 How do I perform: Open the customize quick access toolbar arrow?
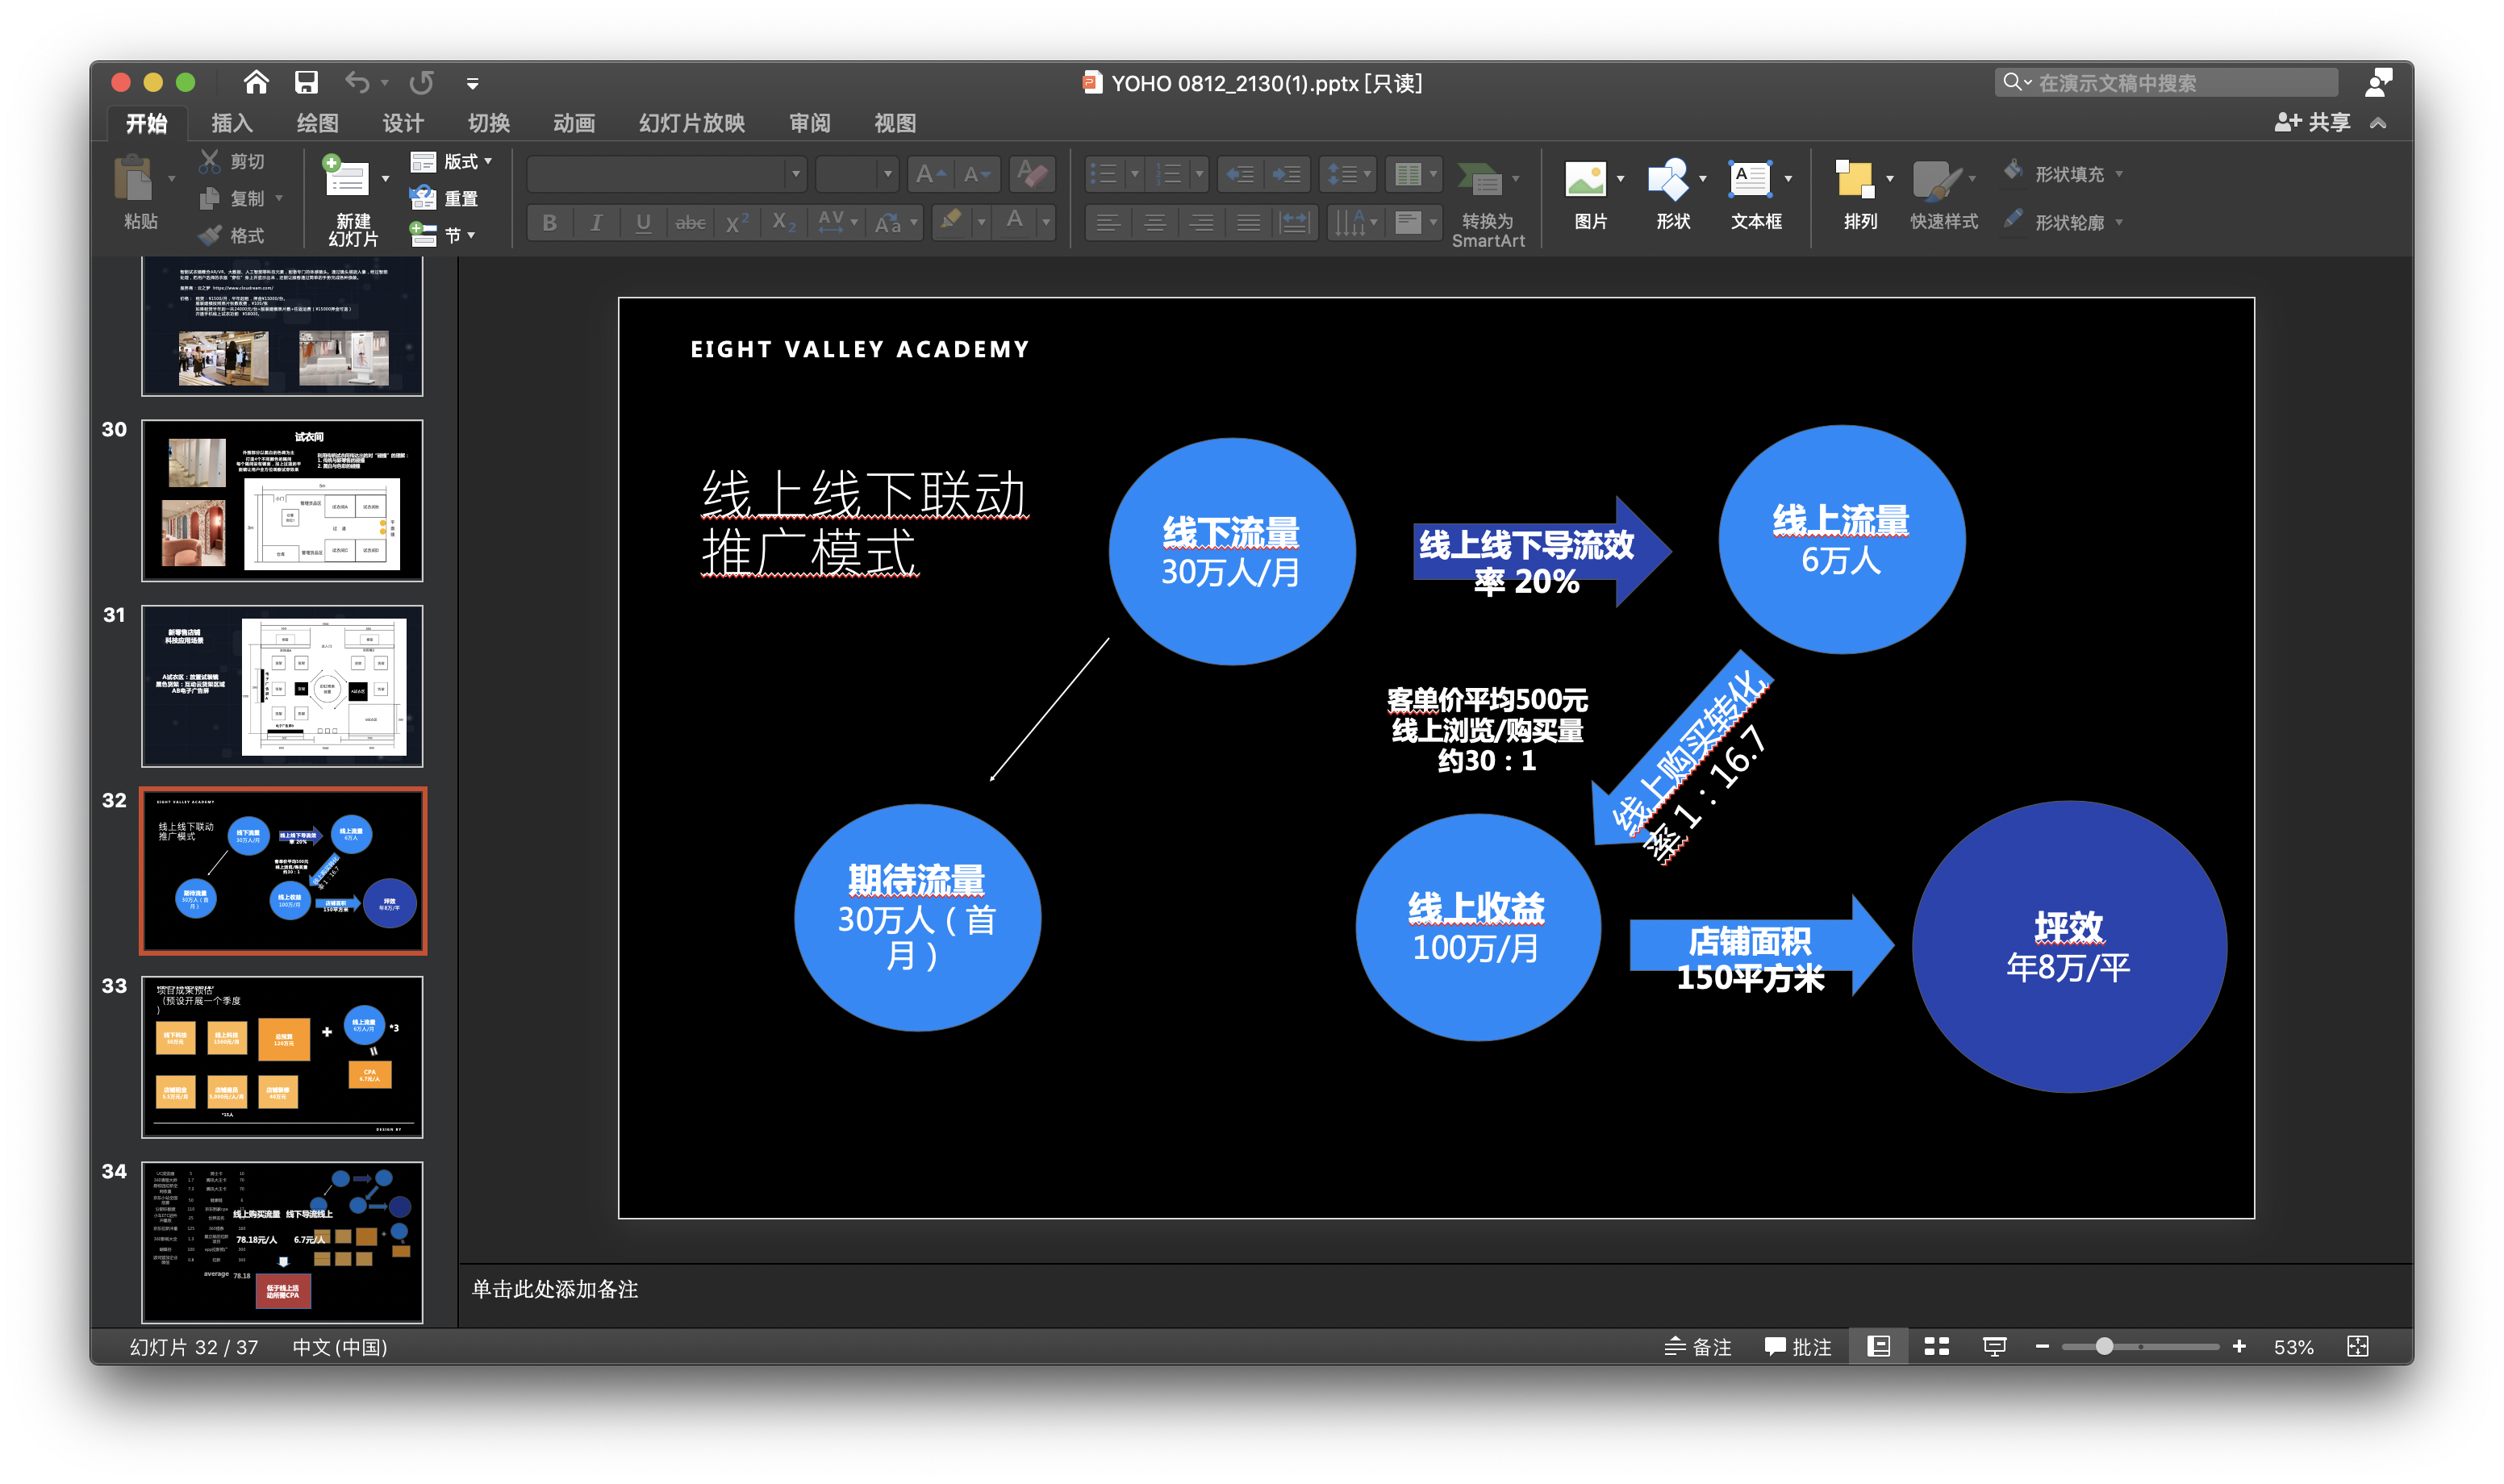pos(472,84)
